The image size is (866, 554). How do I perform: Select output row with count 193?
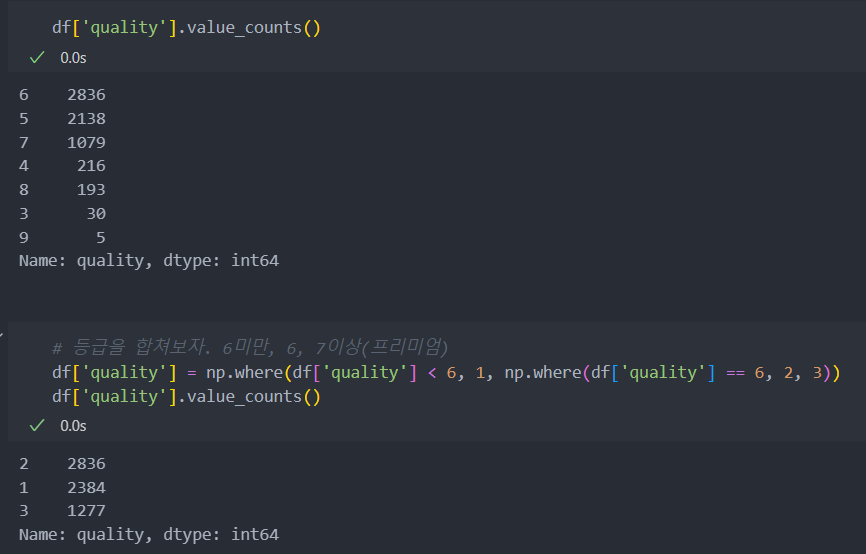click(x=62, y=189)
